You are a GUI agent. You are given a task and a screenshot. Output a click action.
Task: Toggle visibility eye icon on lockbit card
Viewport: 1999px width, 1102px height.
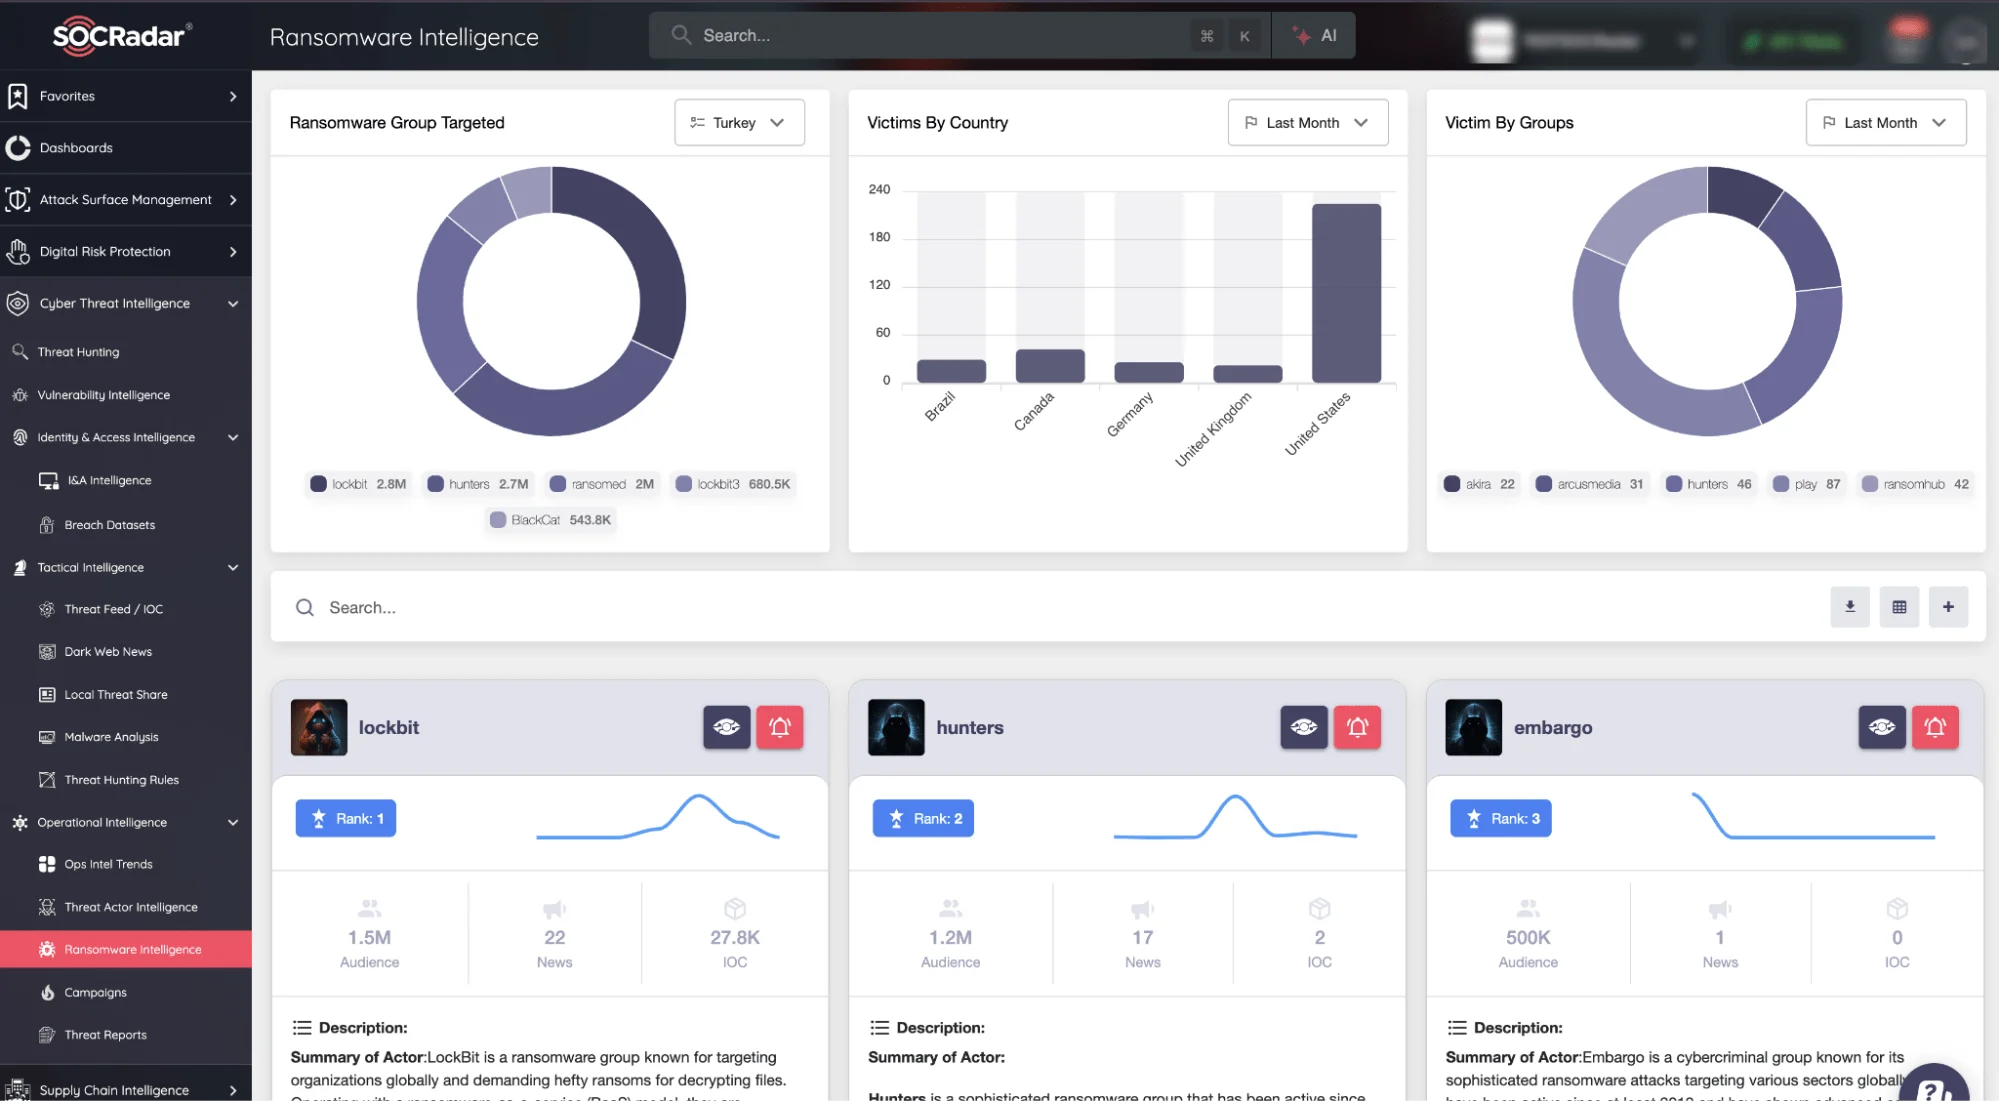(725, 726)
